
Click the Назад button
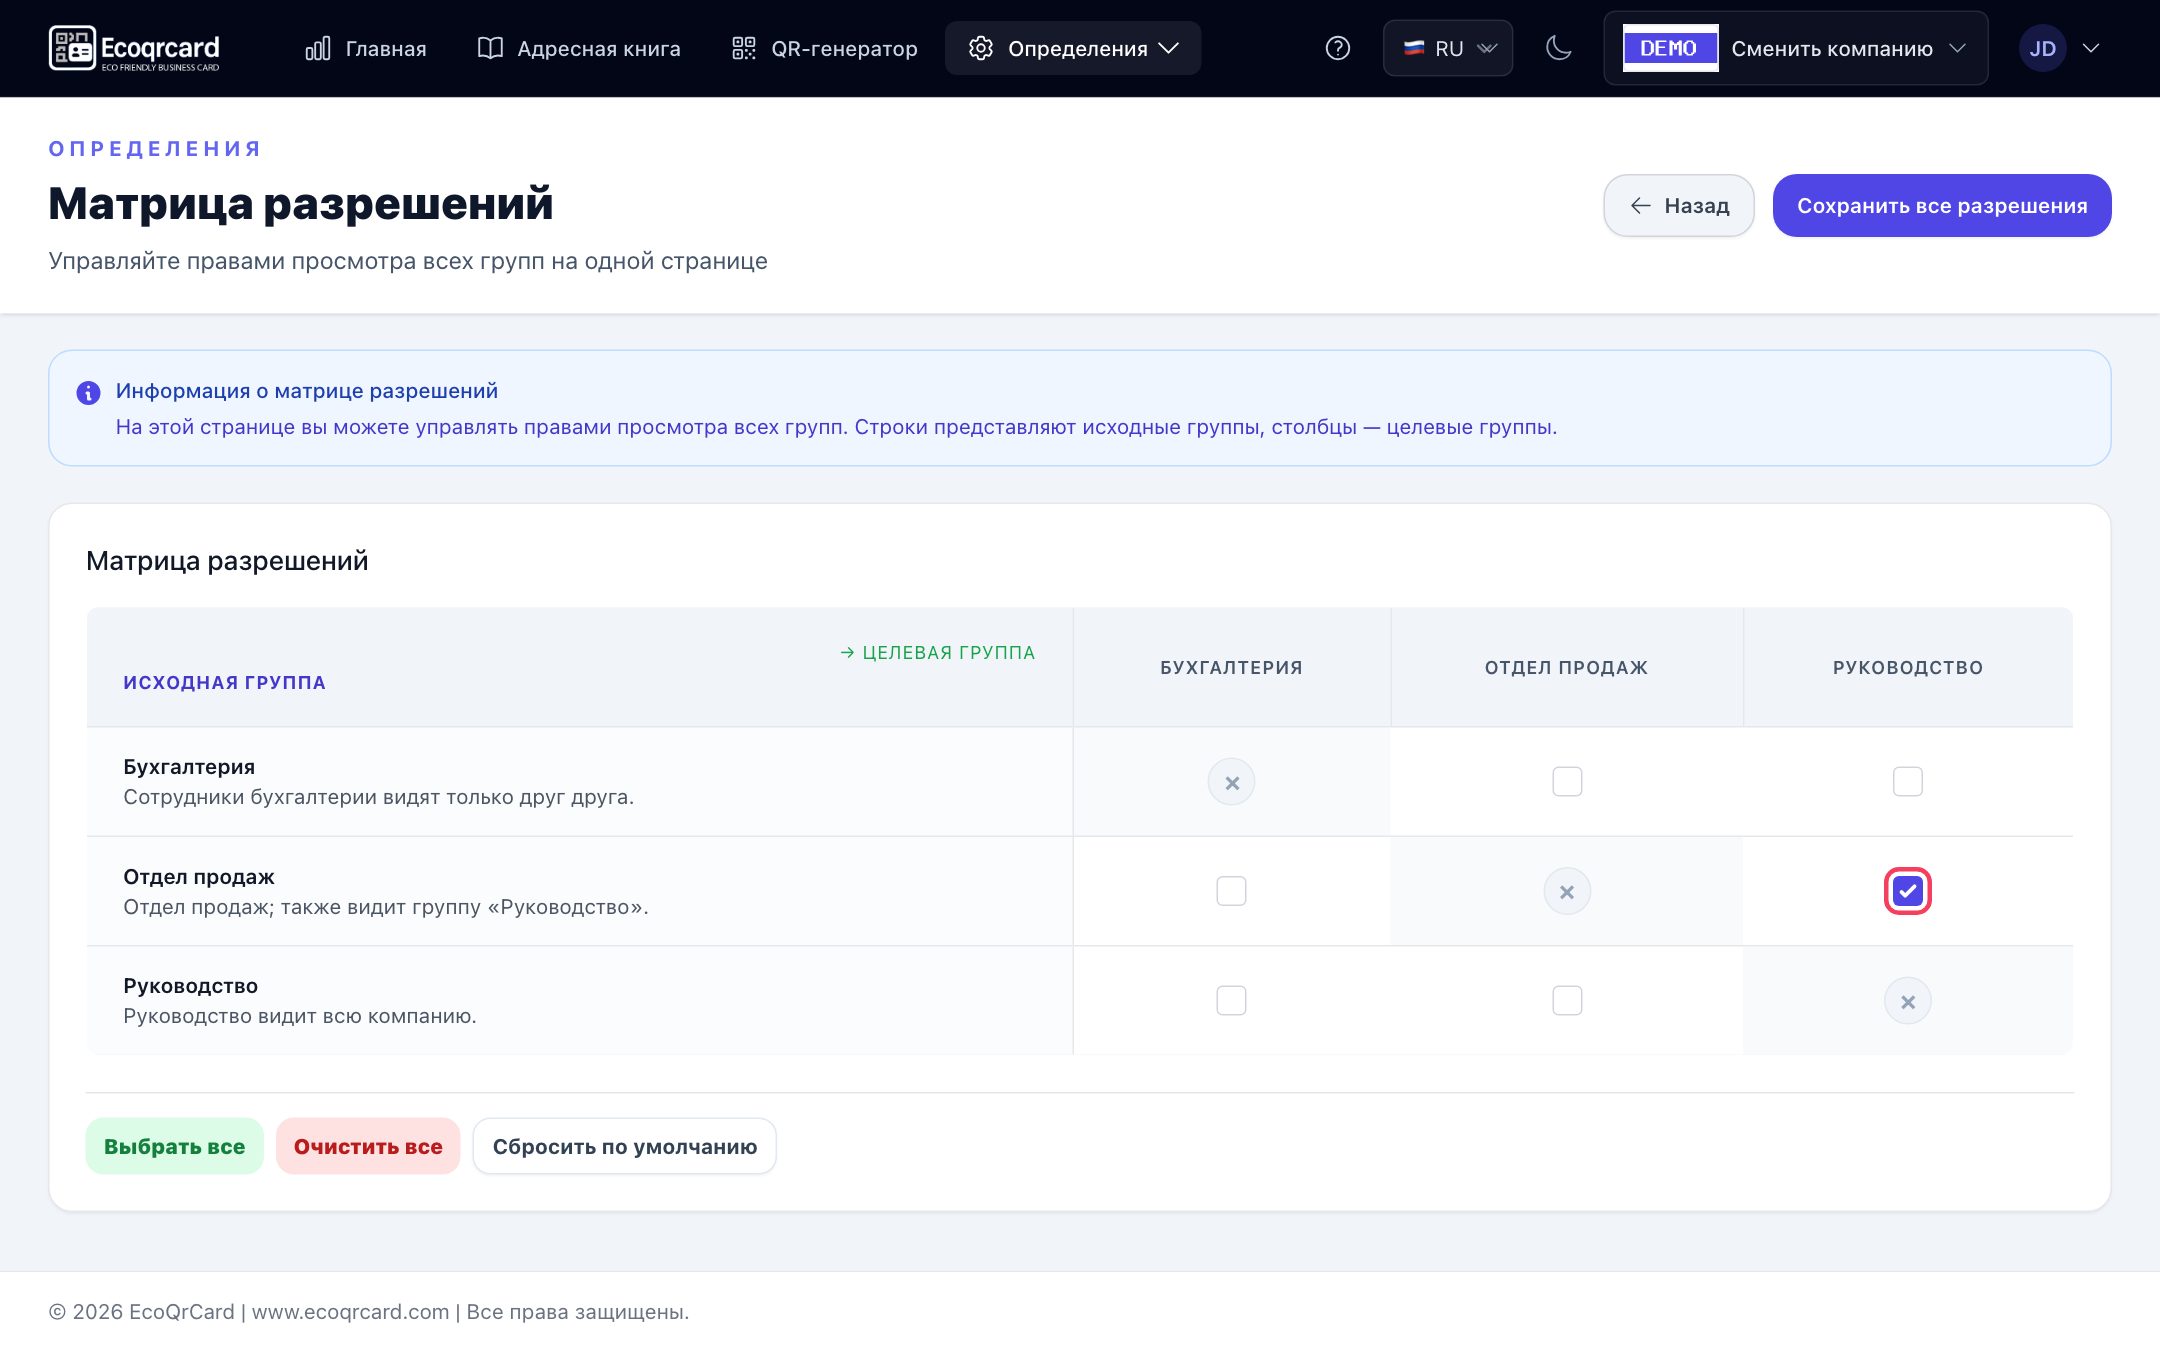(1678, 206)
